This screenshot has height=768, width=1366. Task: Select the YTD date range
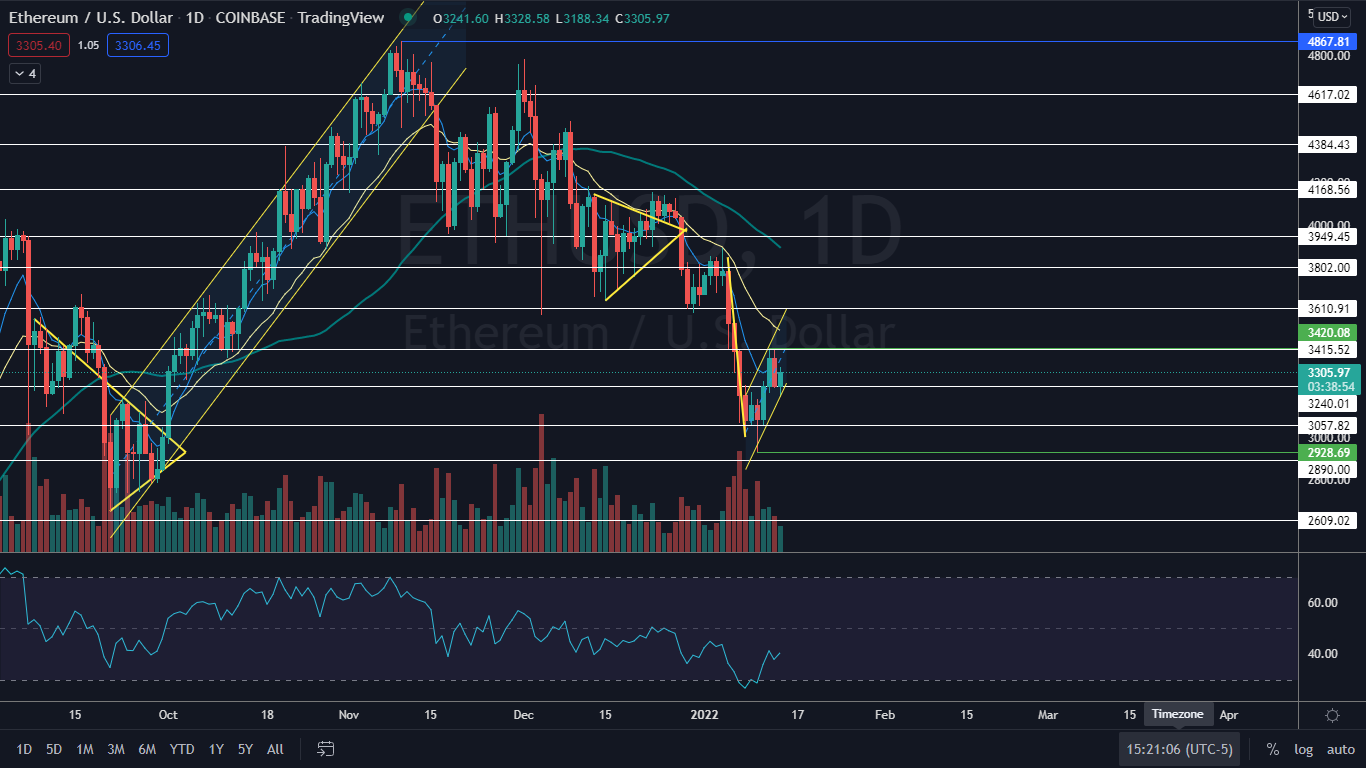click(x=182, y=749)
